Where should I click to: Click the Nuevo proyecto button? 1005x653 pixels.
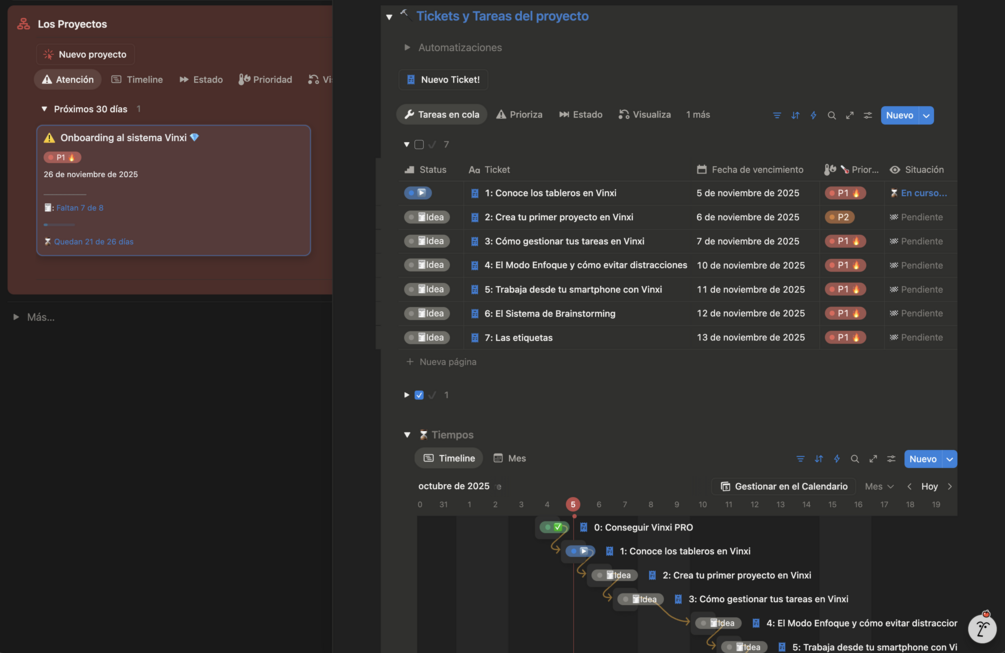click(85, 54)
